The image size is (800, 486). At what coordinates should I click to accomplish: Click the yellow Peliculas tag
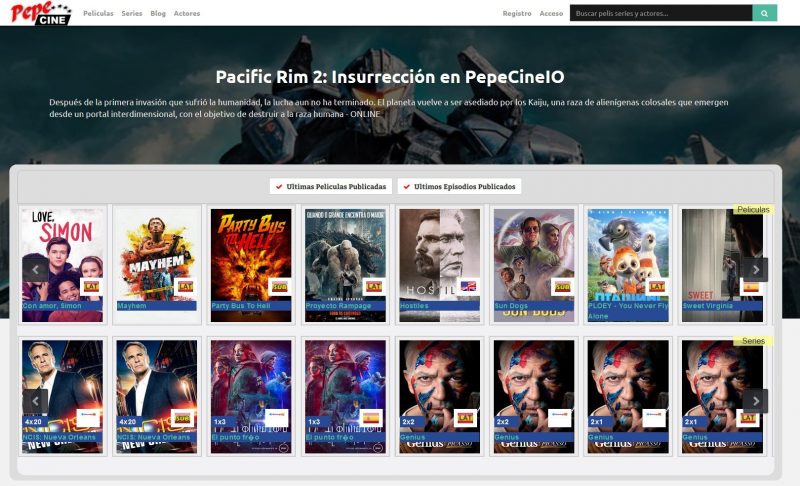(753, 210)
